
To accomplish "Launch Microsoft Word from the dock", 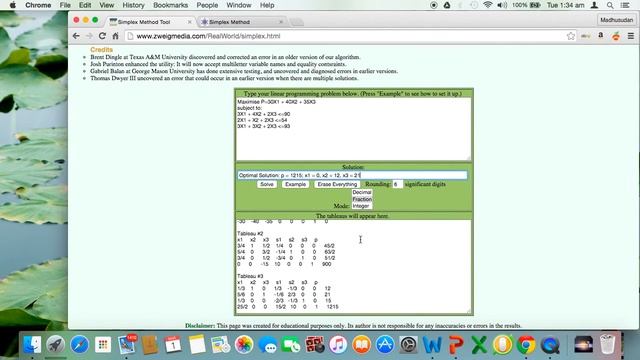I will click(x=432, y=344).
